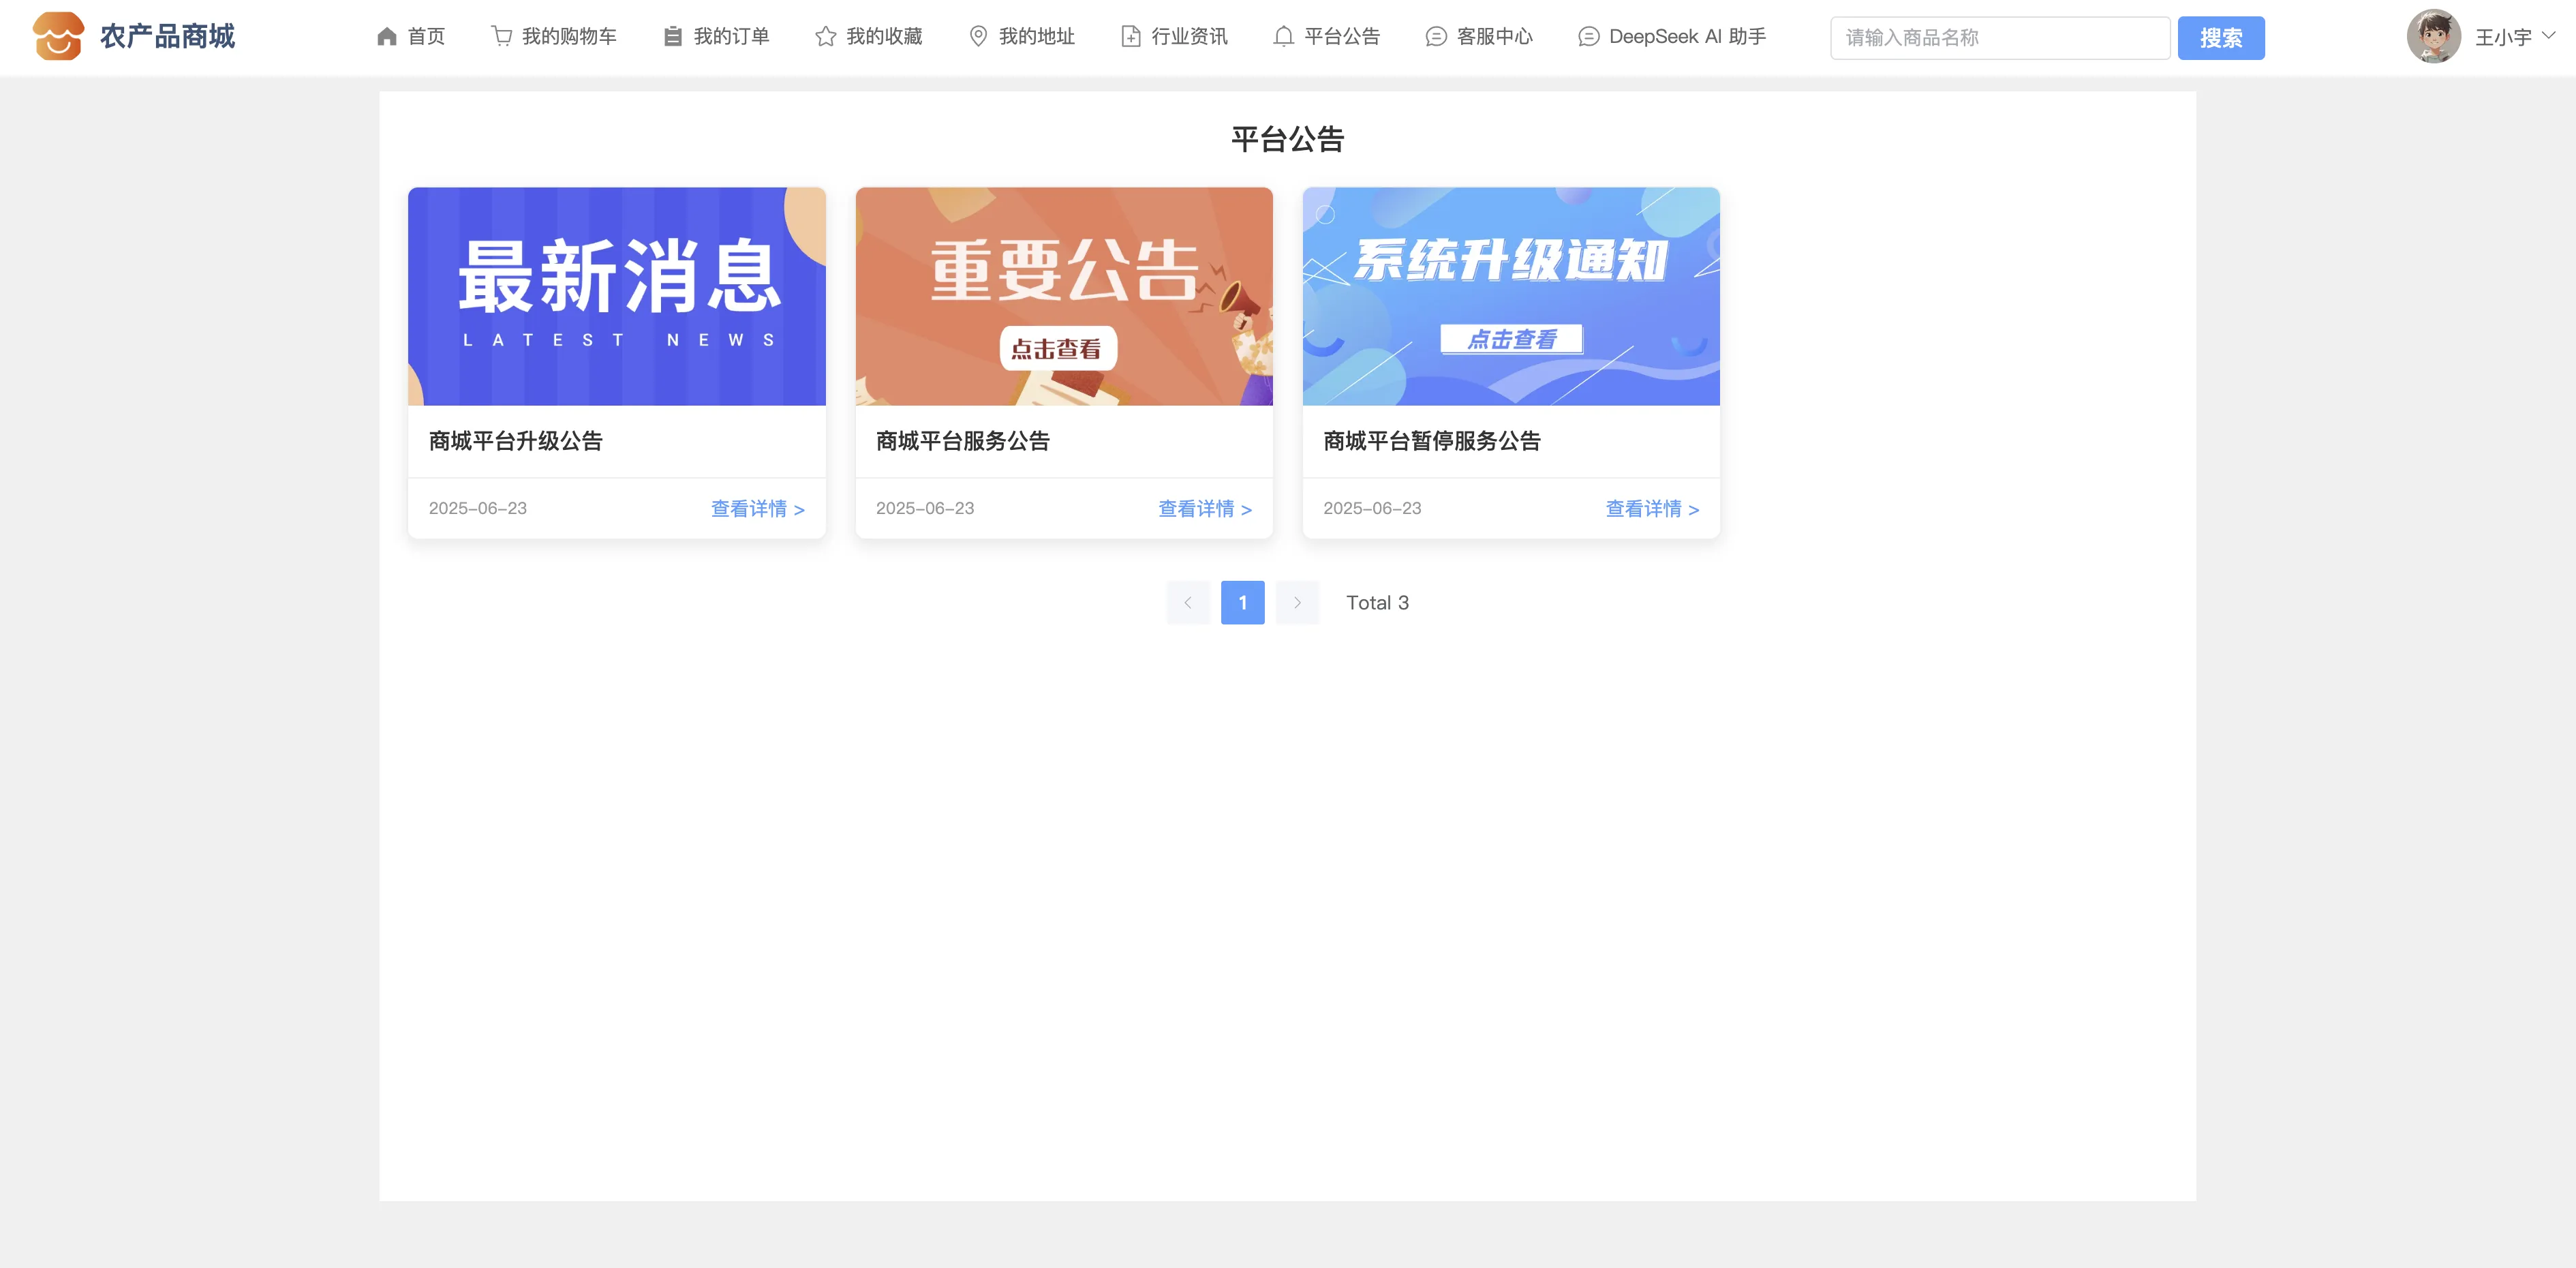View details of 商城平台暂停服务公告
Screen dimensions: 2576x1268
[x=1651, y=509]
